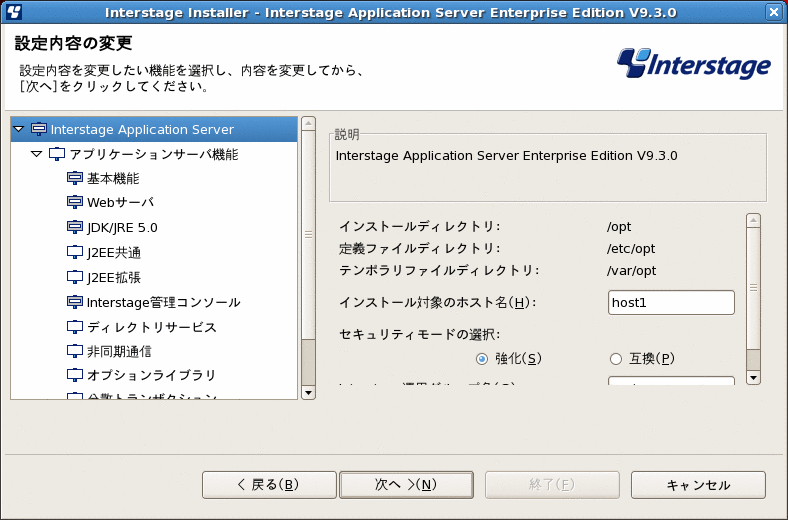Screen dimensions: 788x520
Task: Select the オプションライブラリ tree item
Action: click(151, 375)
